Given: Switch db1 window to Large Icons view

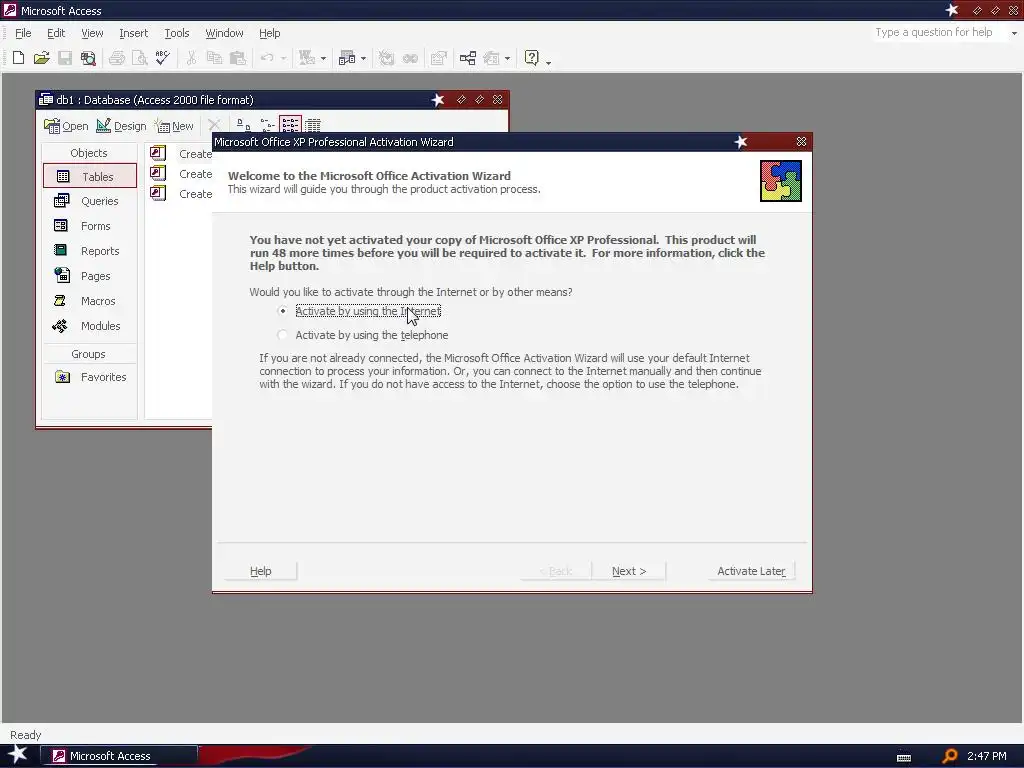Looking at the screenshot, I should click(243, 124).
